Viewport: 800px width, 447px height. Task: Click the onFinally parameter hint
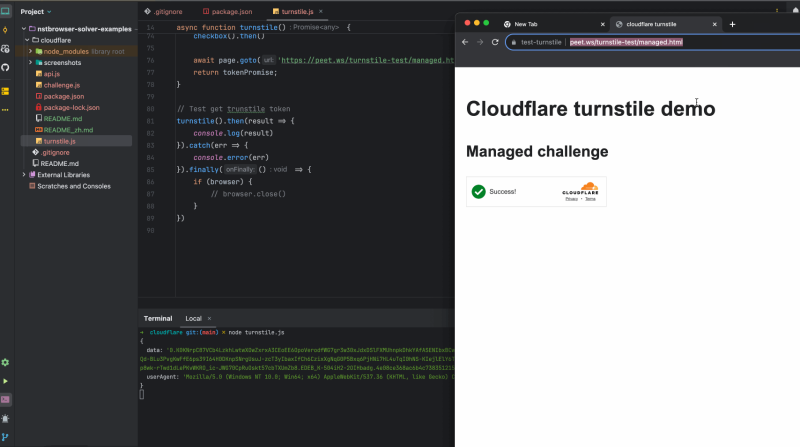tap(240, 169)
